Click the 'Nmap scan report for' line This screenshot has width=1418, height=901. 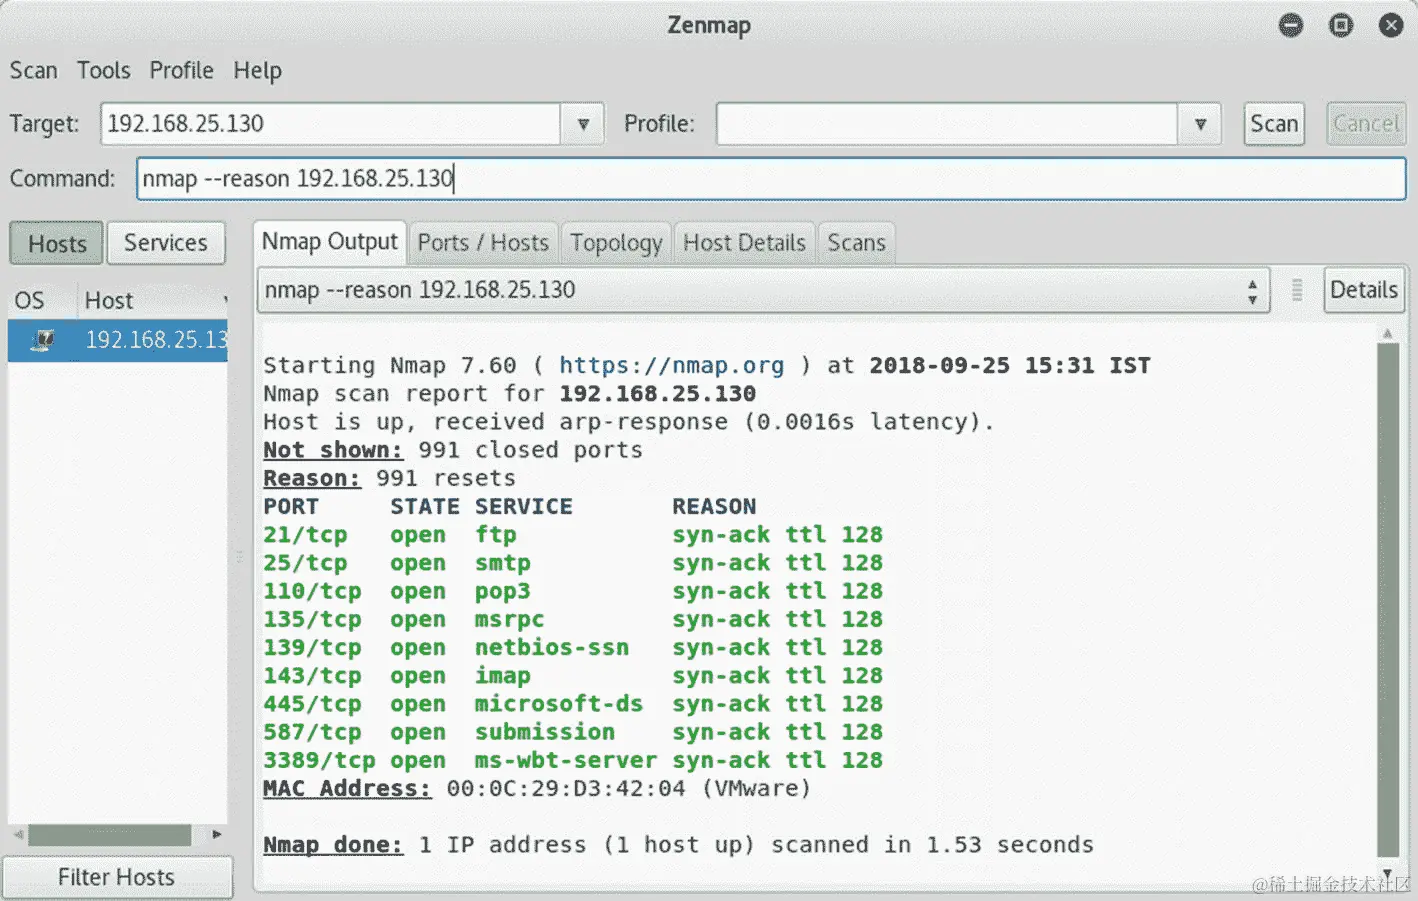pyautogui.click(x=510, y=394)
